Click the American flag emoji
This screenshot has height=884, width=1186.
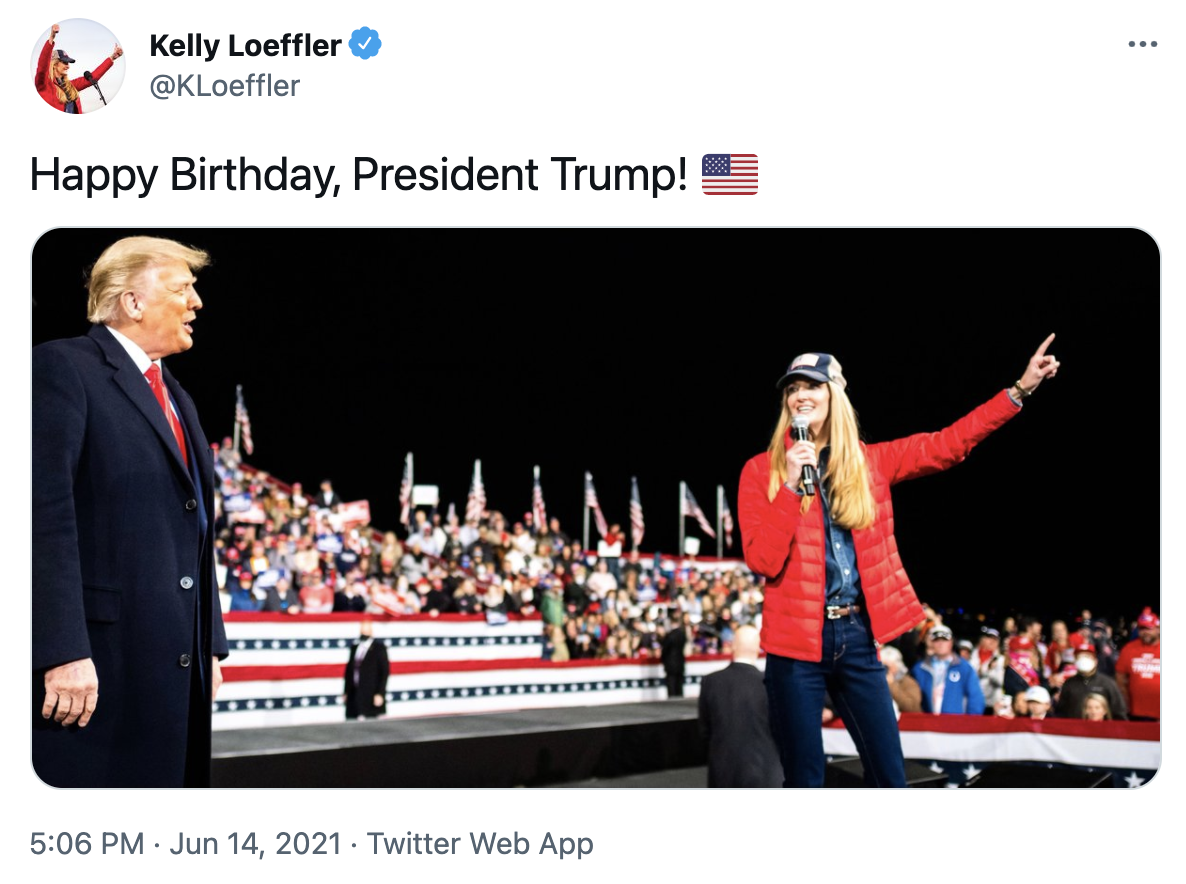pyautogui.click(x=730, y=174)
